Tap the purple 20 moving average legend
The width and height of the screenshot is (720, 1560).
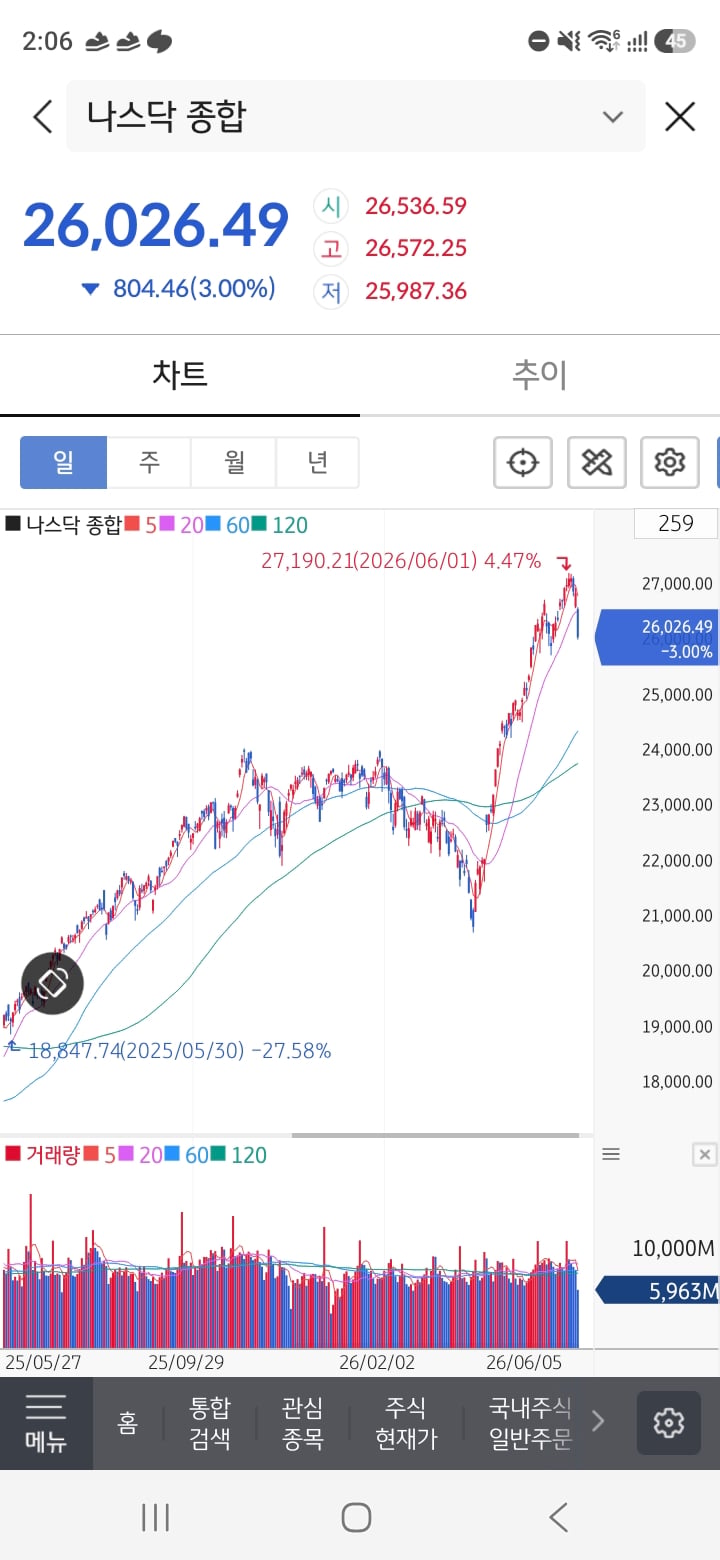182,524
